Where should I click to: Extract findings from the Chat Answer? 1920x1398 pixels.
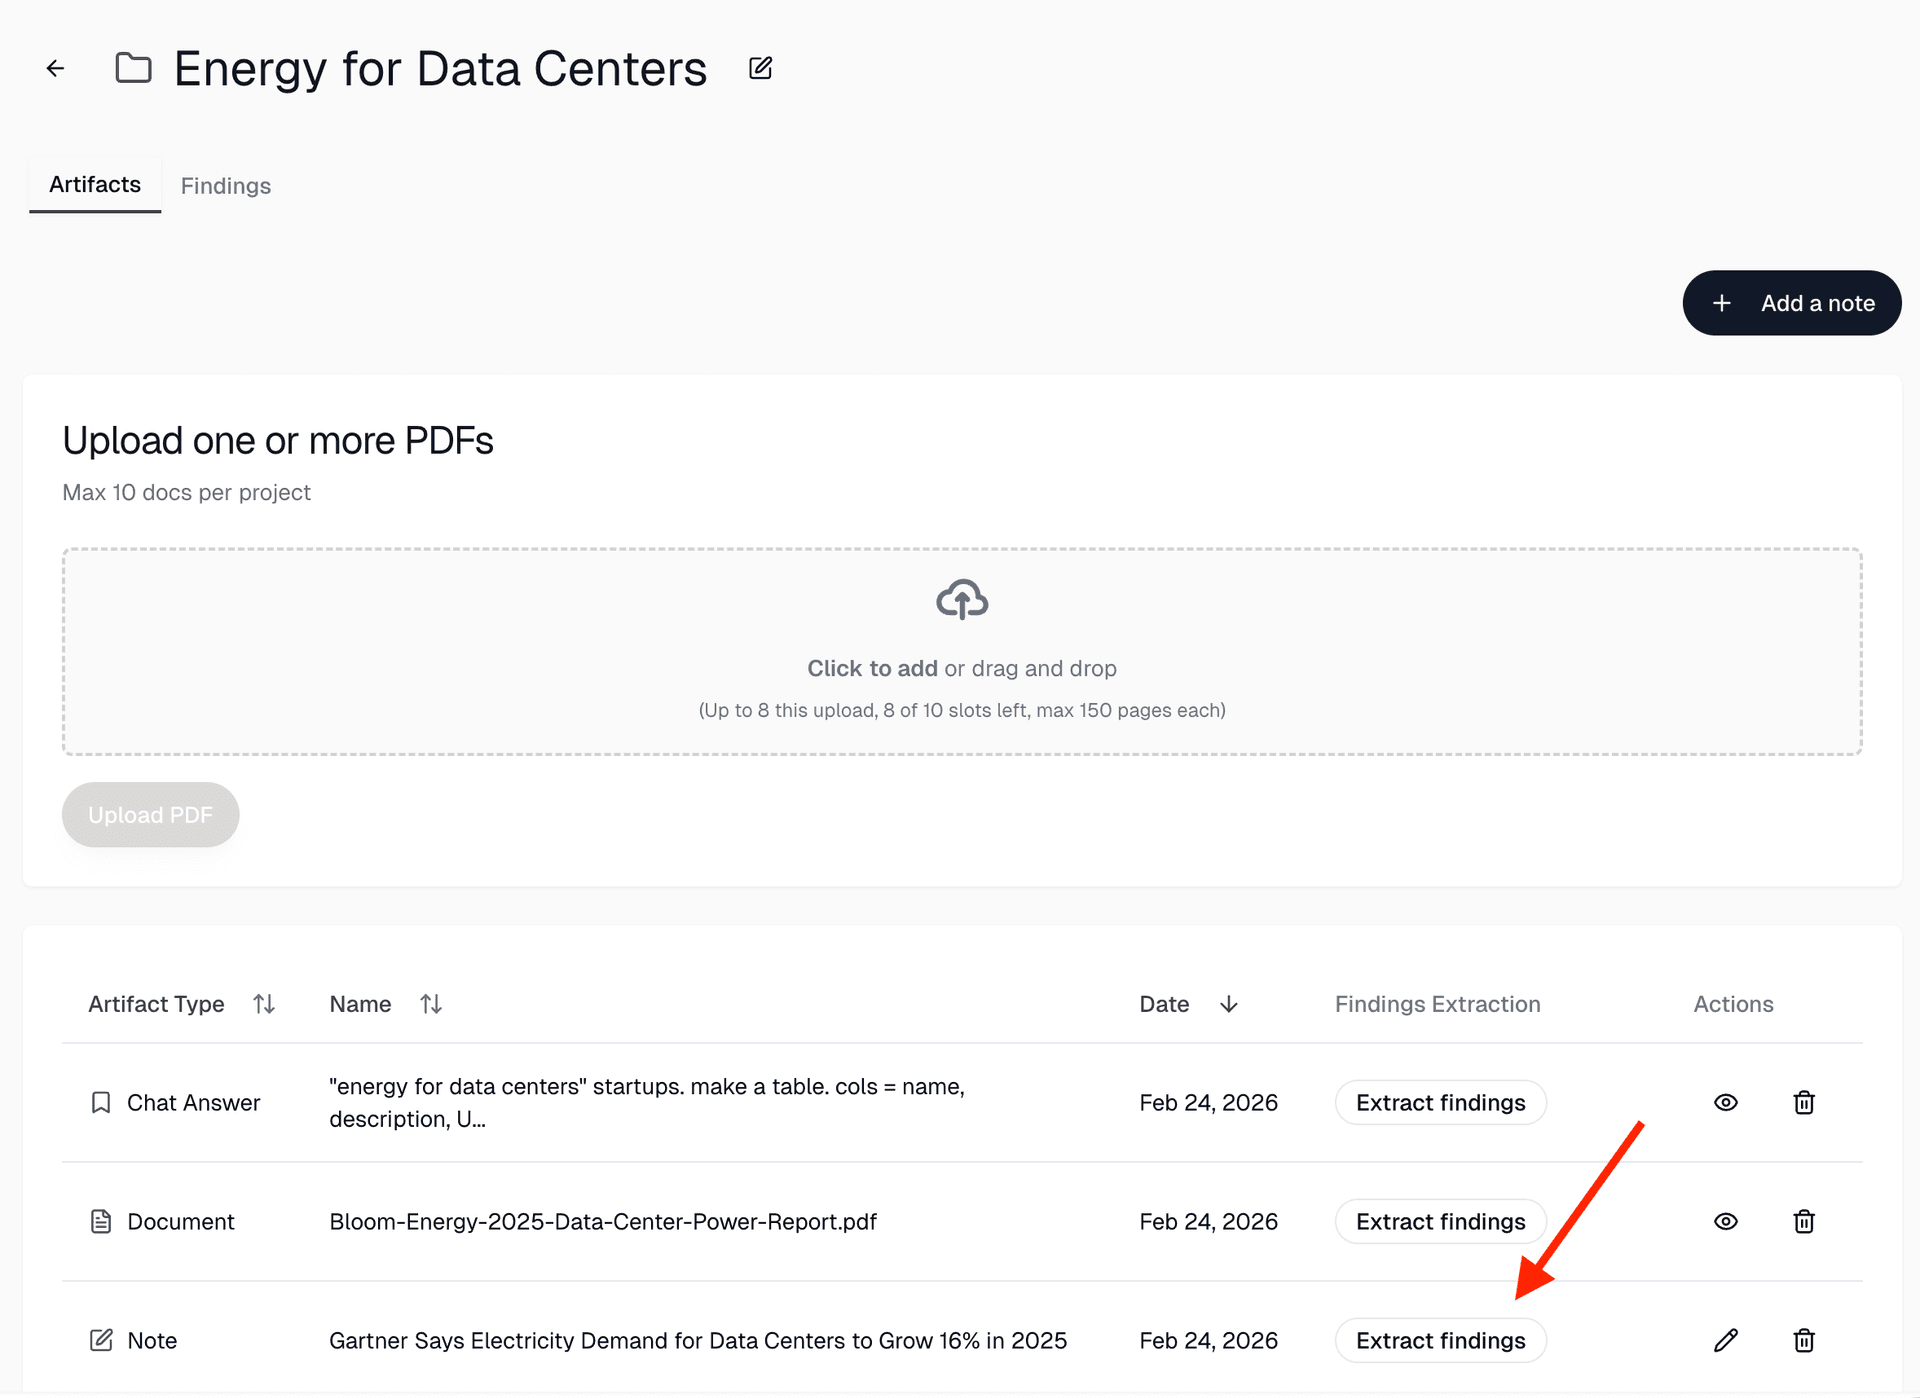click(x=1440, y=1102)
